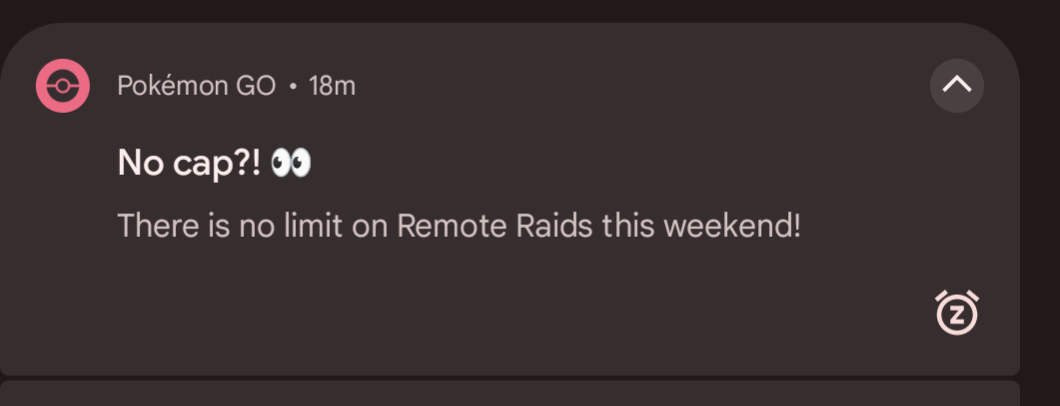Tap the word "GO" in the header

click(255, 86)
